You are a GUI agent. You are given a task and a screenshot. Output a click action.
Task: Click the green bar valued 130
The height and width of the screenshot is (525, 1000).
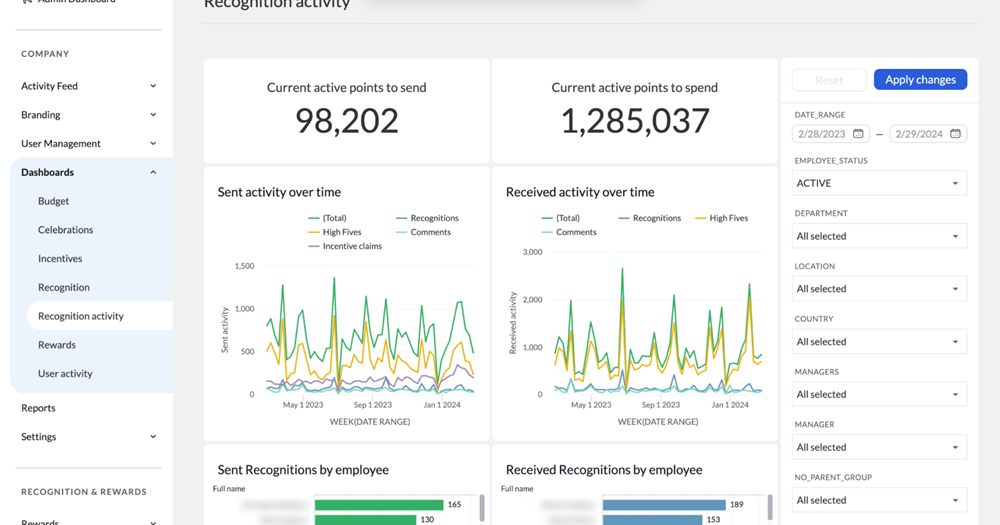[365, 520]
